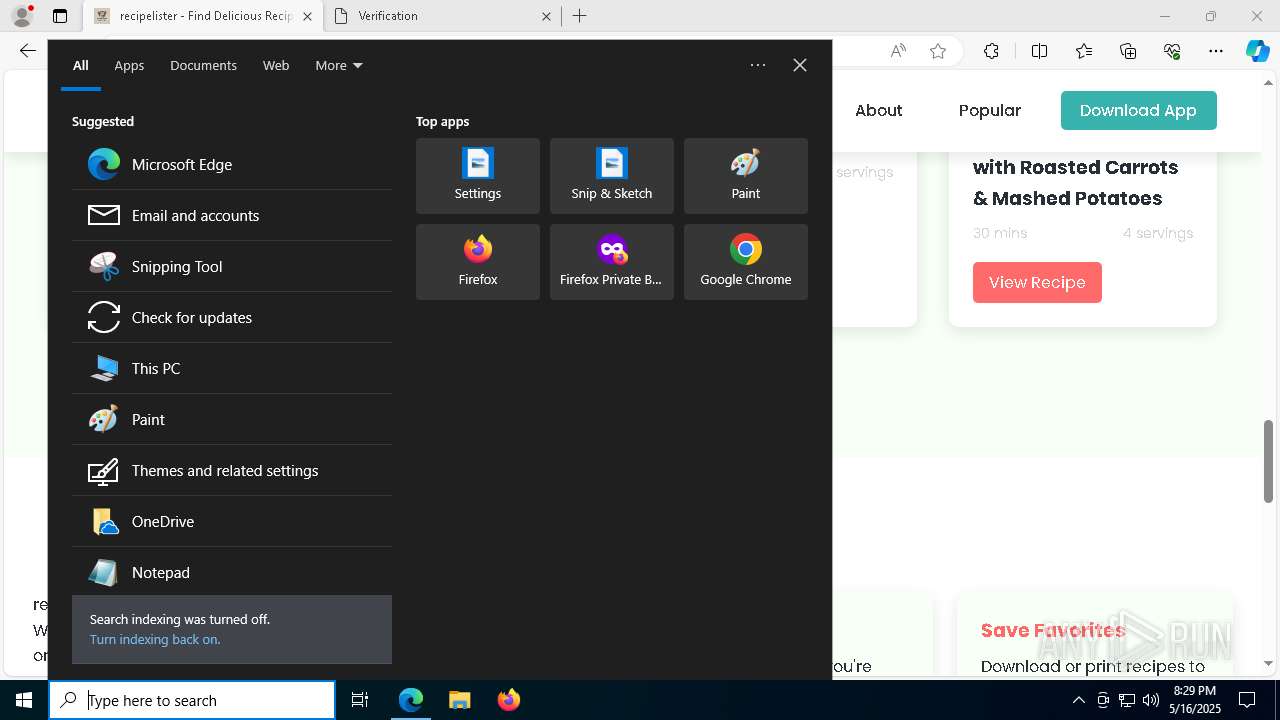Screen dimensions: 1280x720
Task: Expand the More filter dropdown
Action: tap(339, 65)
